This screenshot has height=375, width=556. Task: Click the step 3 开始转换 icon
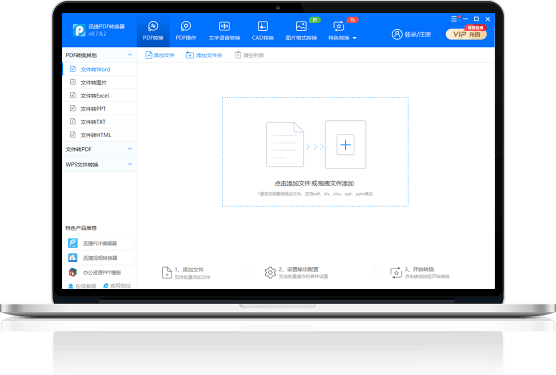point(396,273)
